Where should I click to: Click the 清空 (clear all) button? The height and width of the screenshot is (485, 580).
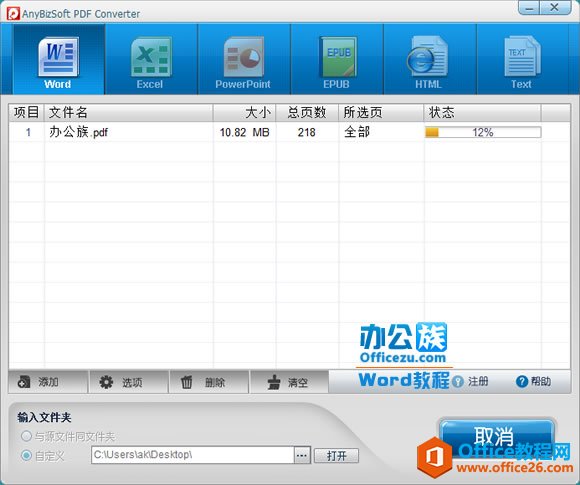[289, 382]
